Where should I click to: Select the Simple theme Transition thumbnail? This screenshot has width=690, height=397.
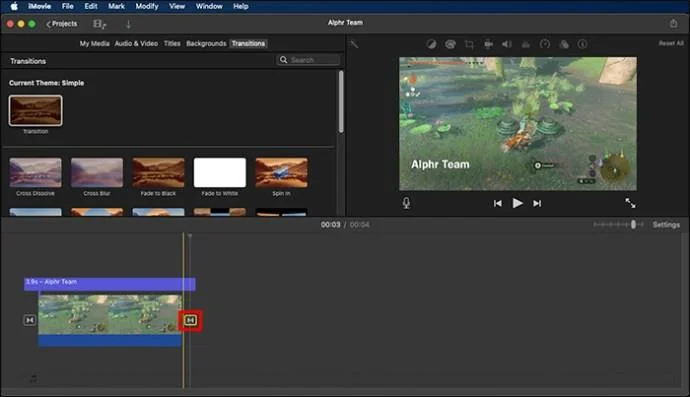(36, 110)
